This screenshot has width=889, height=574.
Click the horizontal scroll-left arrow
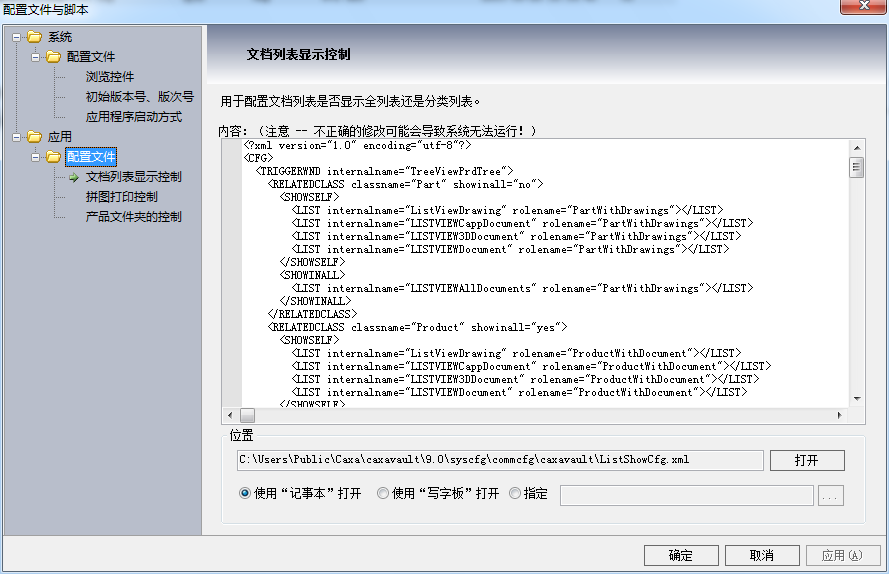[x=230, y=415]
